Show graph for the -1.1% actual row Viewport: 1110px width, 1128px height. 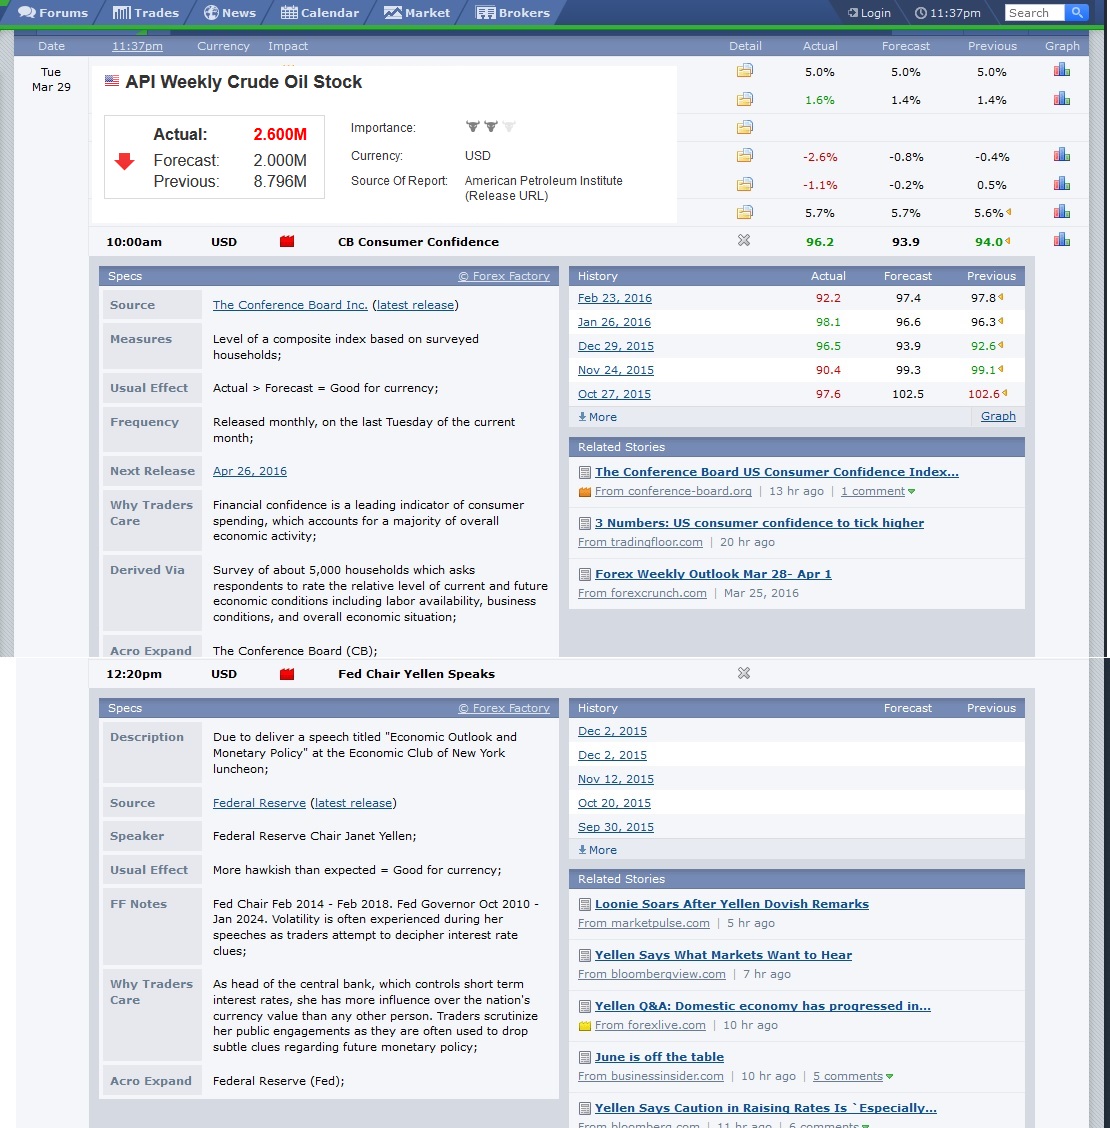[x=1062, y=183]
